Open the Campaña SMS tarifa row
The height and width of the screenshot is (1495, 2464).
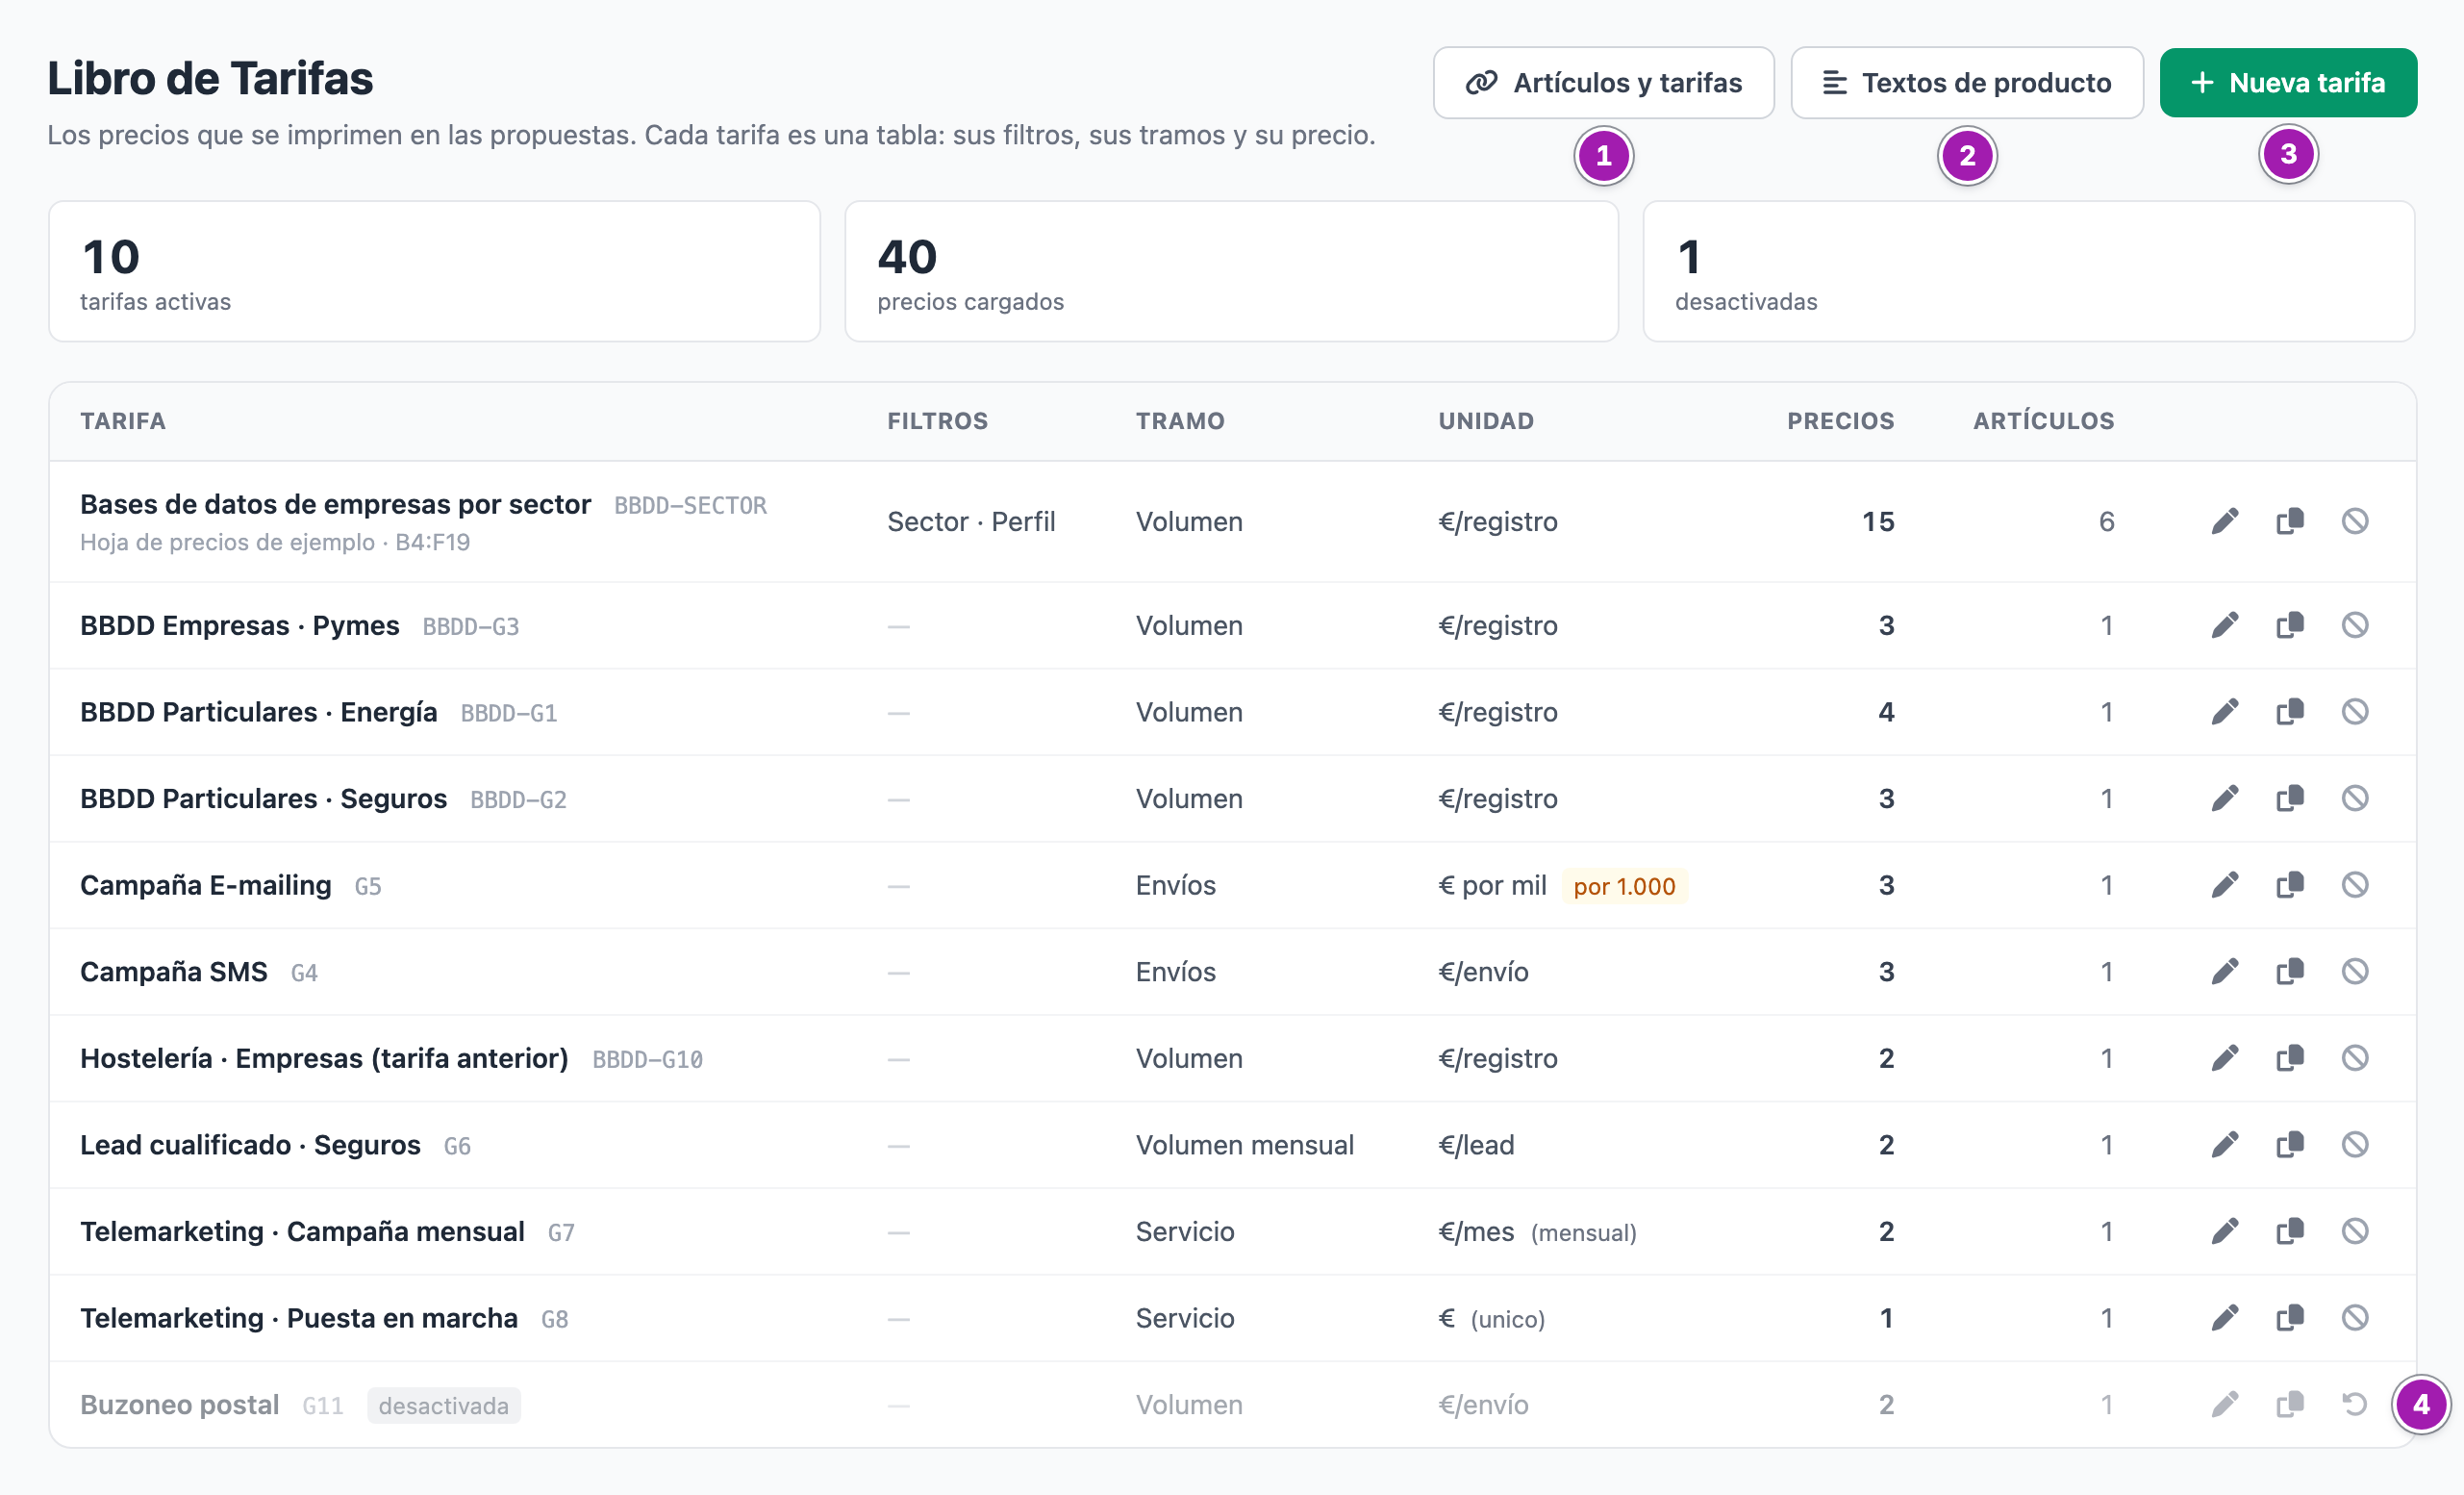[x=1232, y=972]
